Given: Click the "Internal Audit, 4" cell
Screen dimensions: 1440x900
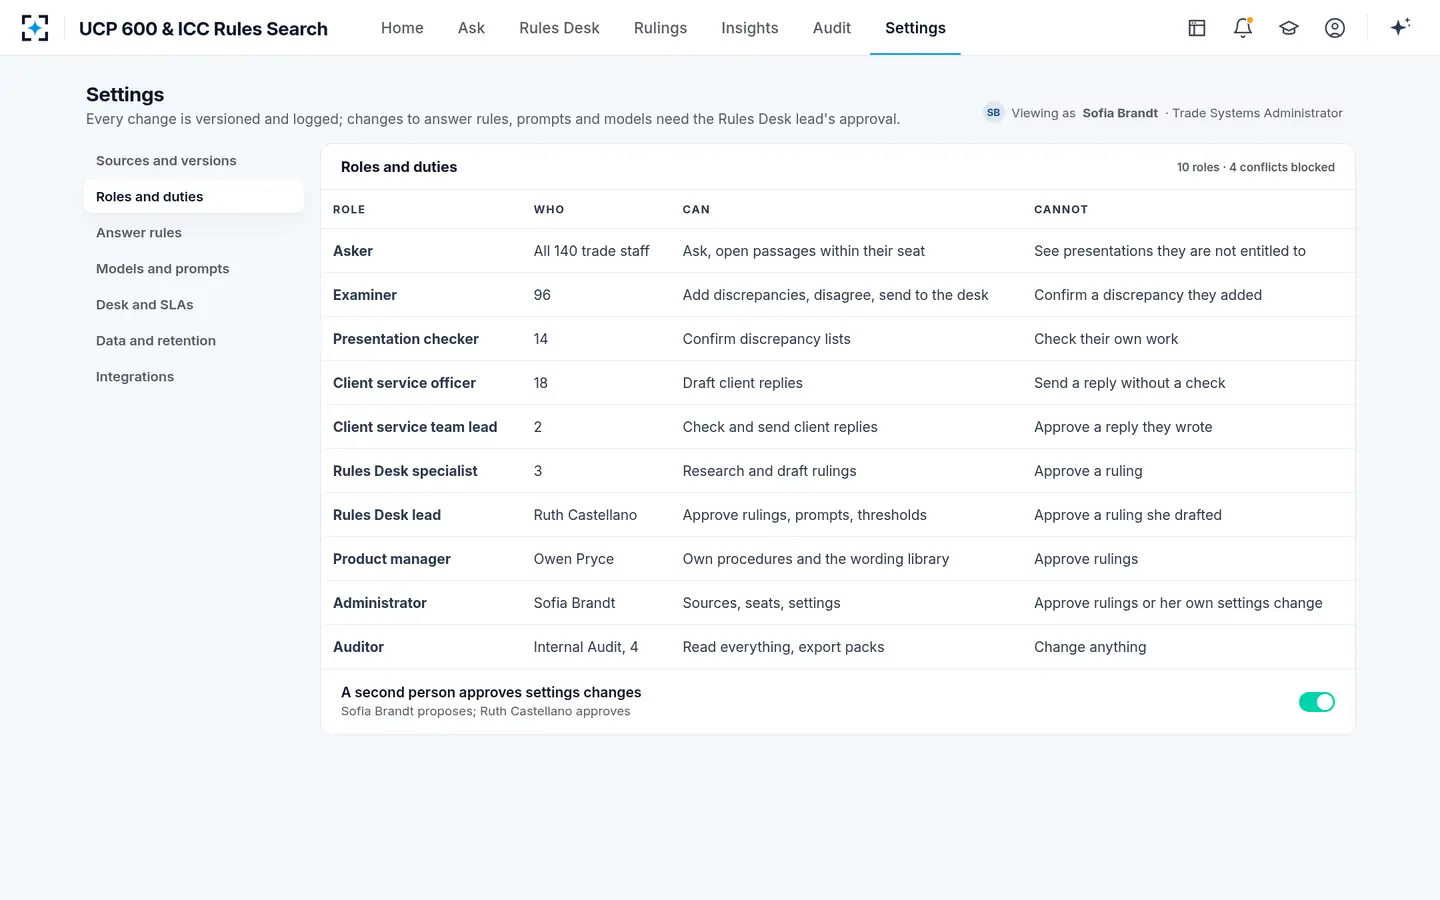Looking at the screenshot, I should pyautogui.click(x=586, y=647).
